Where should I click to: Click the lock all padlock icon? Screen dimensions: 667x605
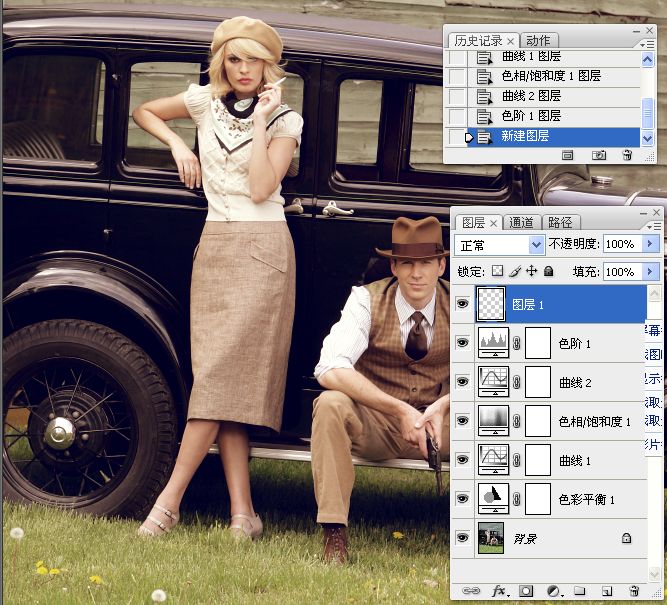coord(548,271)
